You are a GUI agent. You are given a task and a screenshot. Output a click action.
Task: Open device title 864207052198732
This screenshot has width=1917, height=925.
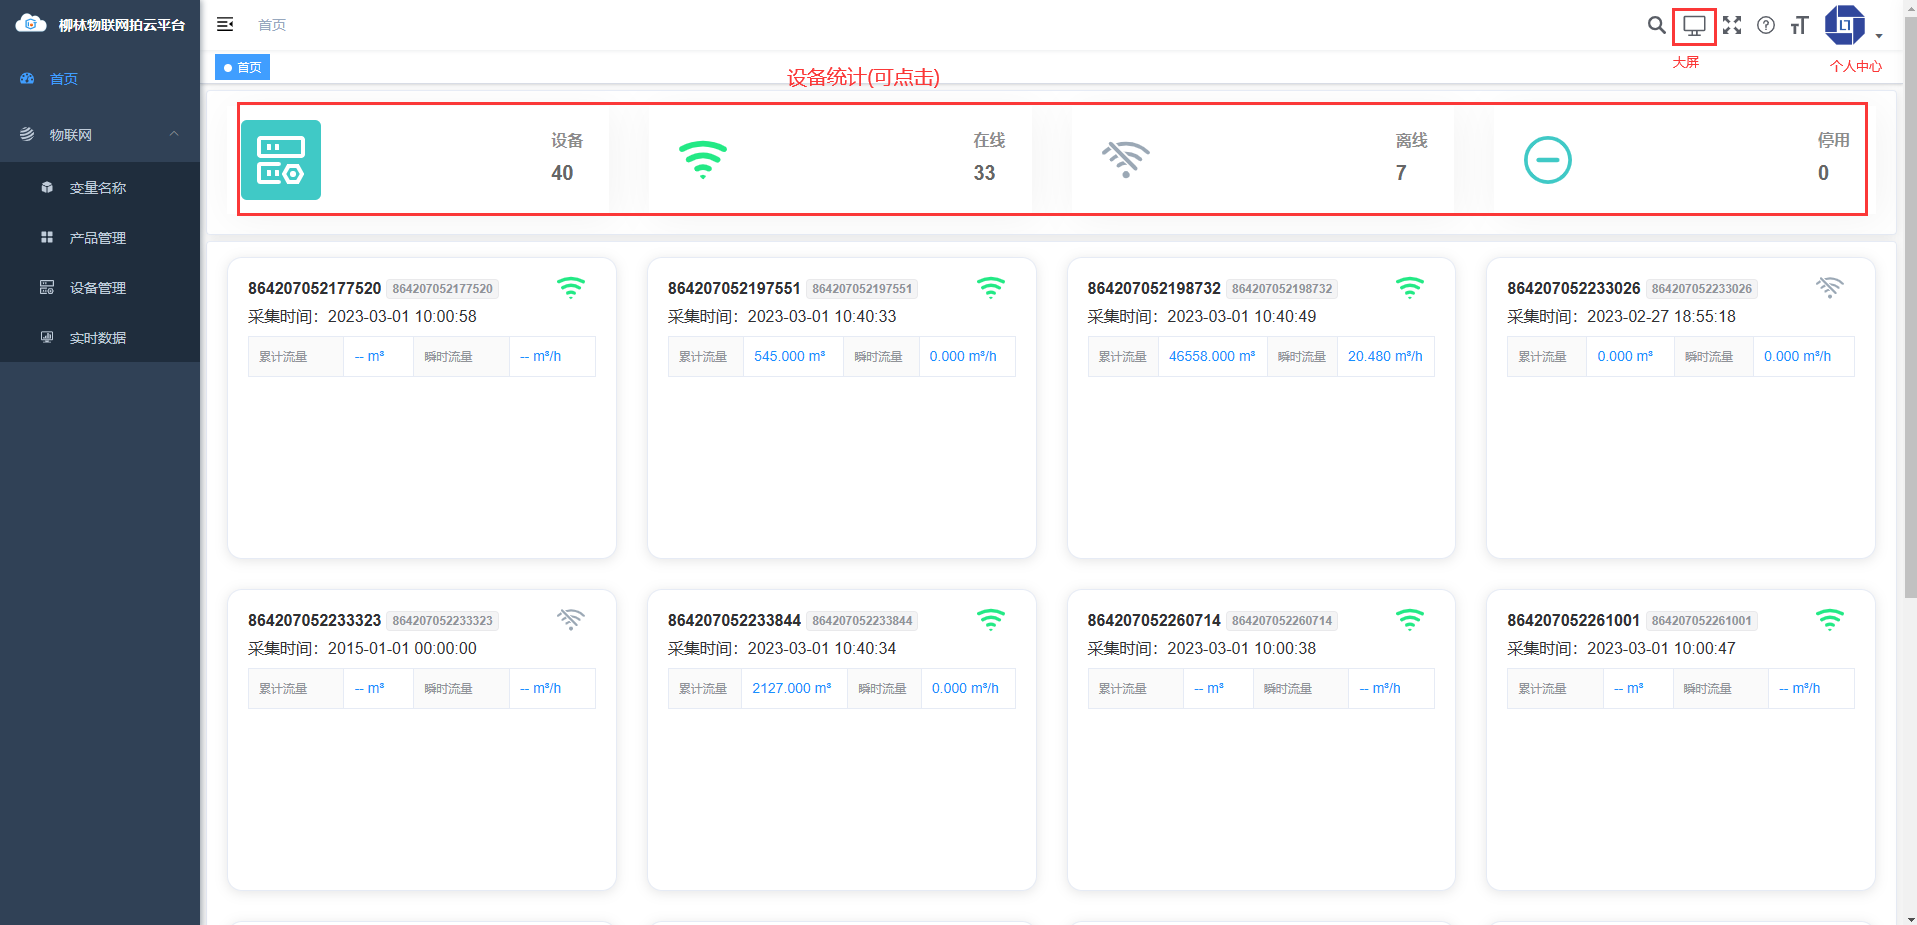click(1154, 288)
